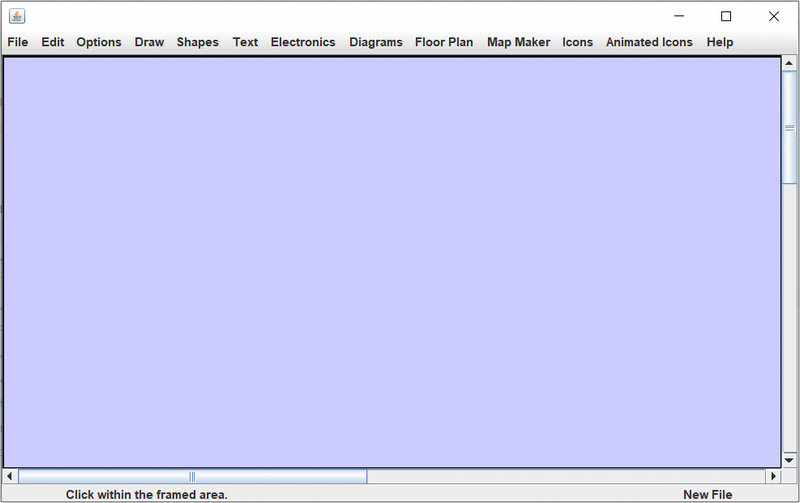
Task: Open the Animated Icons menu
Action: [x=649, y=42]
